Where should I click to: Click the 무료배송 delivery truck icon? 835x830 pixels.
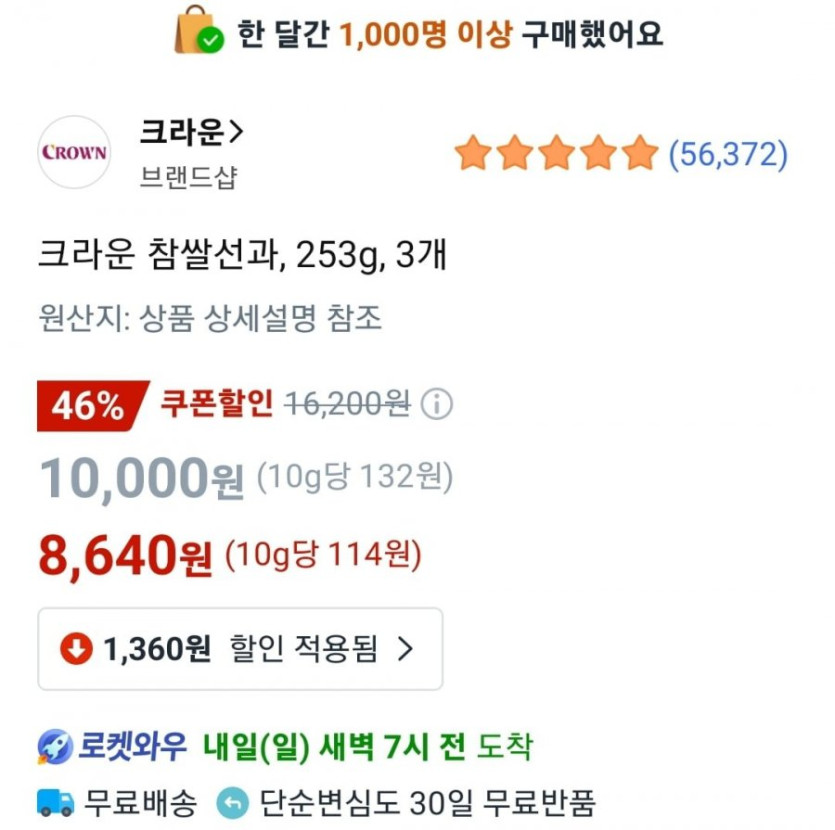pyautogui.click(x=56, y=801)
